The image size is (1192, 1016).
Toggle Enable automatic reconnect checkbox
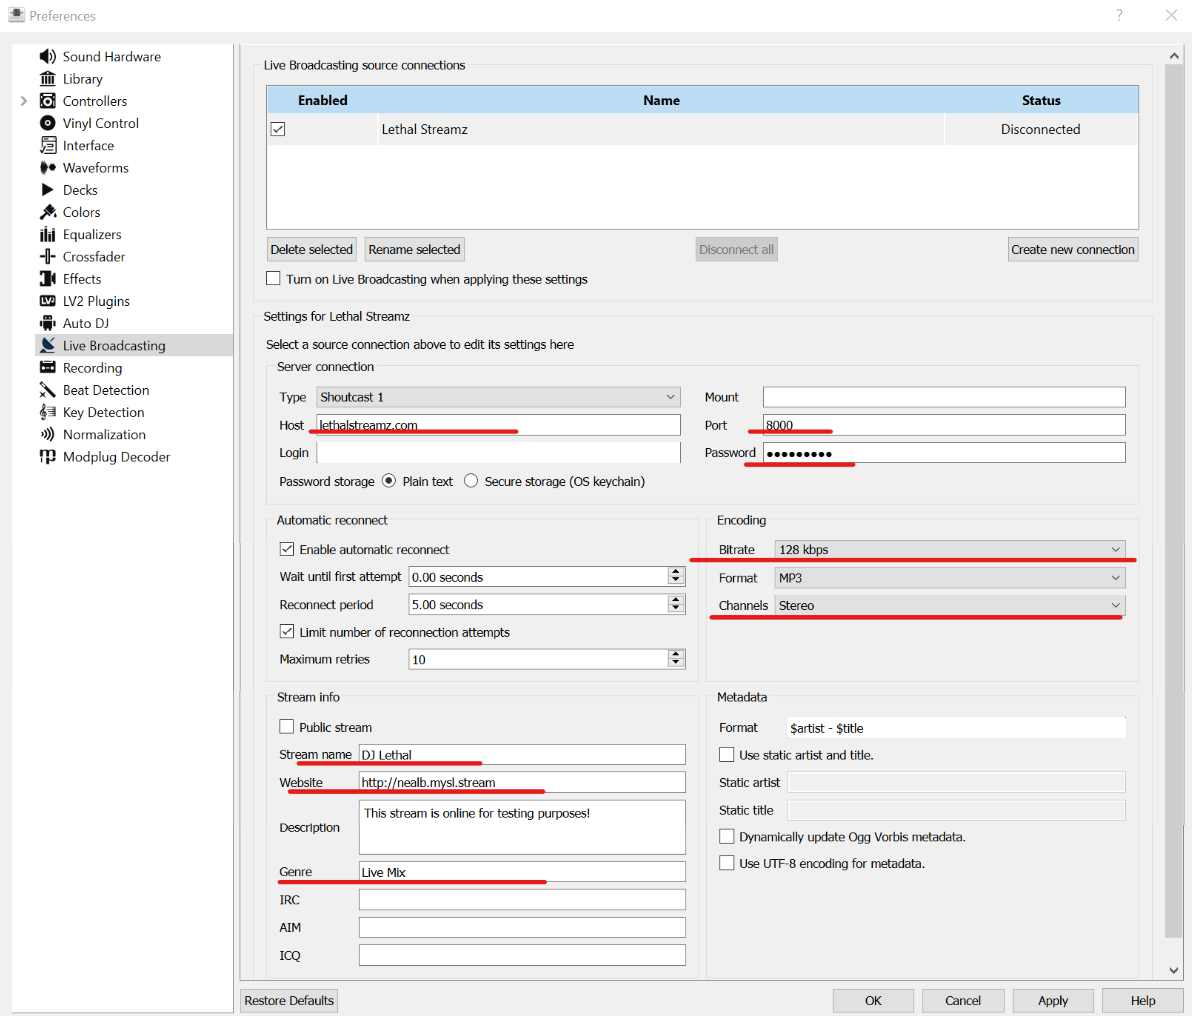(x=287, y=548)
